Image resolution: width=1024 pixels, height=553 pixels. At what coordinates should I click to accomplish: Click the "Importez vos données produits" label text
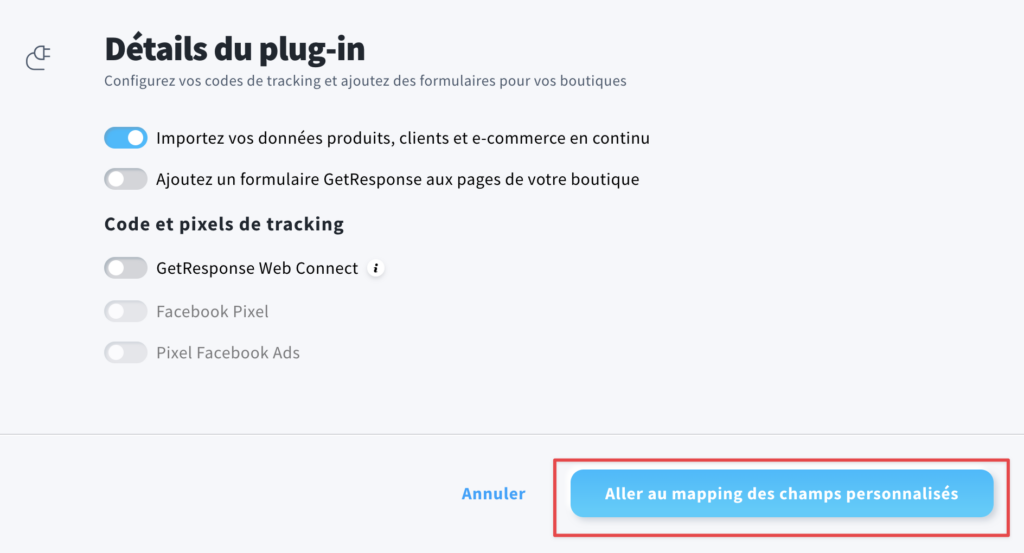[402, 138]
